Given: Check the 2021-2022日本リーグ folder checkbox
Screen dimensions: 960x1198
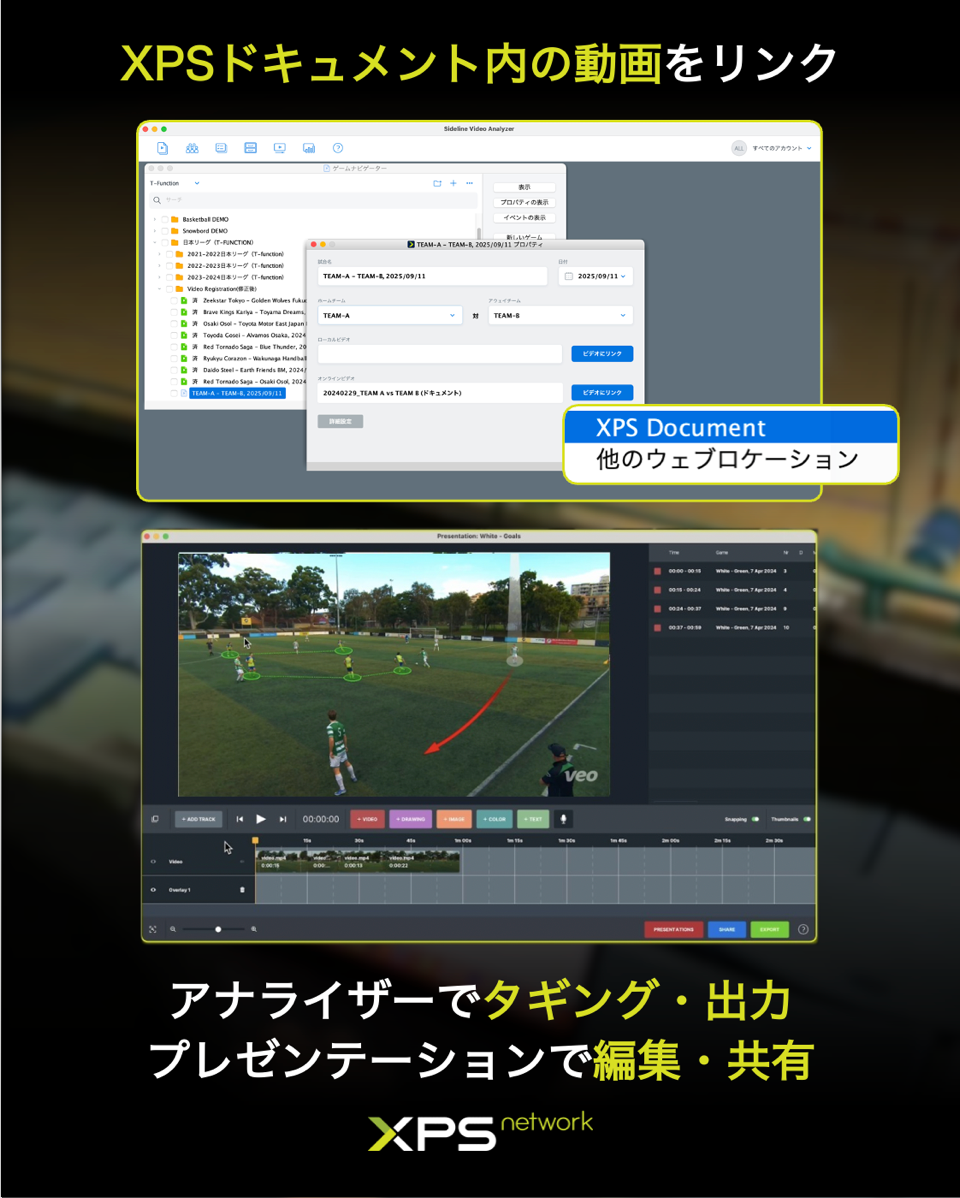Looking at the screenshot, I should [x=170, y=254].
